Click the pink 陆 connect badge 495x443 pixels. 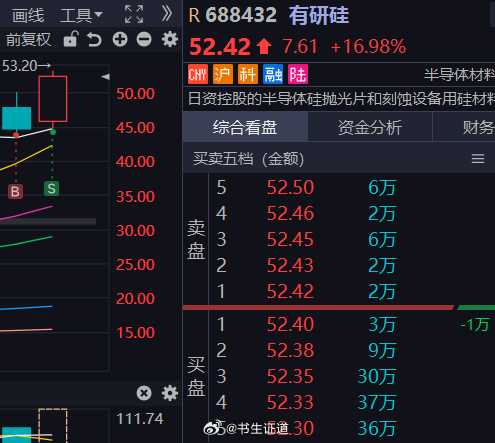(x=298, y=74)
